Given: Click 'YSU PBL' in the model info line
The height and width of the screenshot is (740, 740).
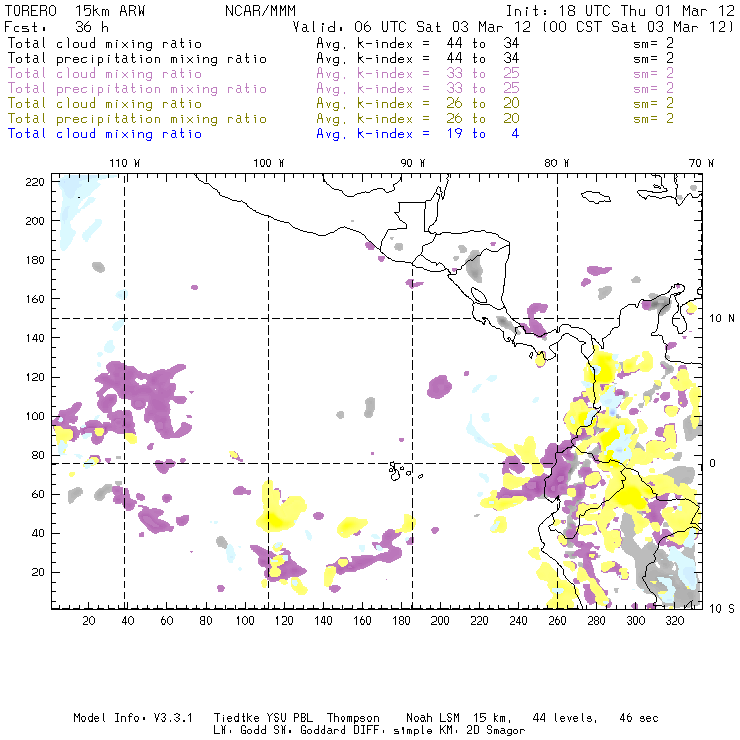Looking at the screenshot, I should coord(289,718).
